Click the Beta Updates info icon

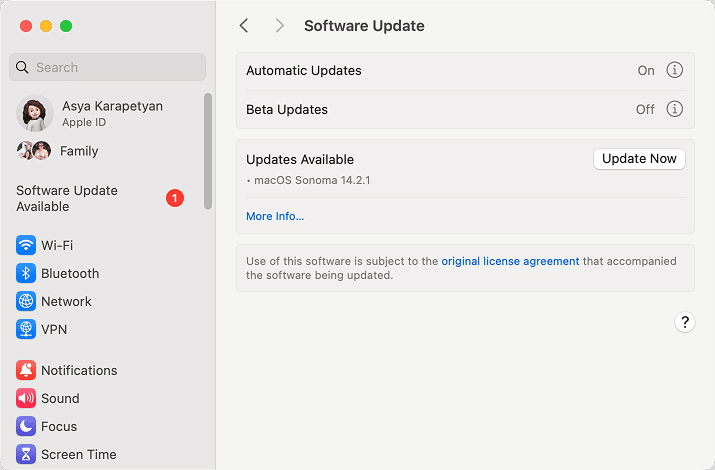click(x=674, y=109)
